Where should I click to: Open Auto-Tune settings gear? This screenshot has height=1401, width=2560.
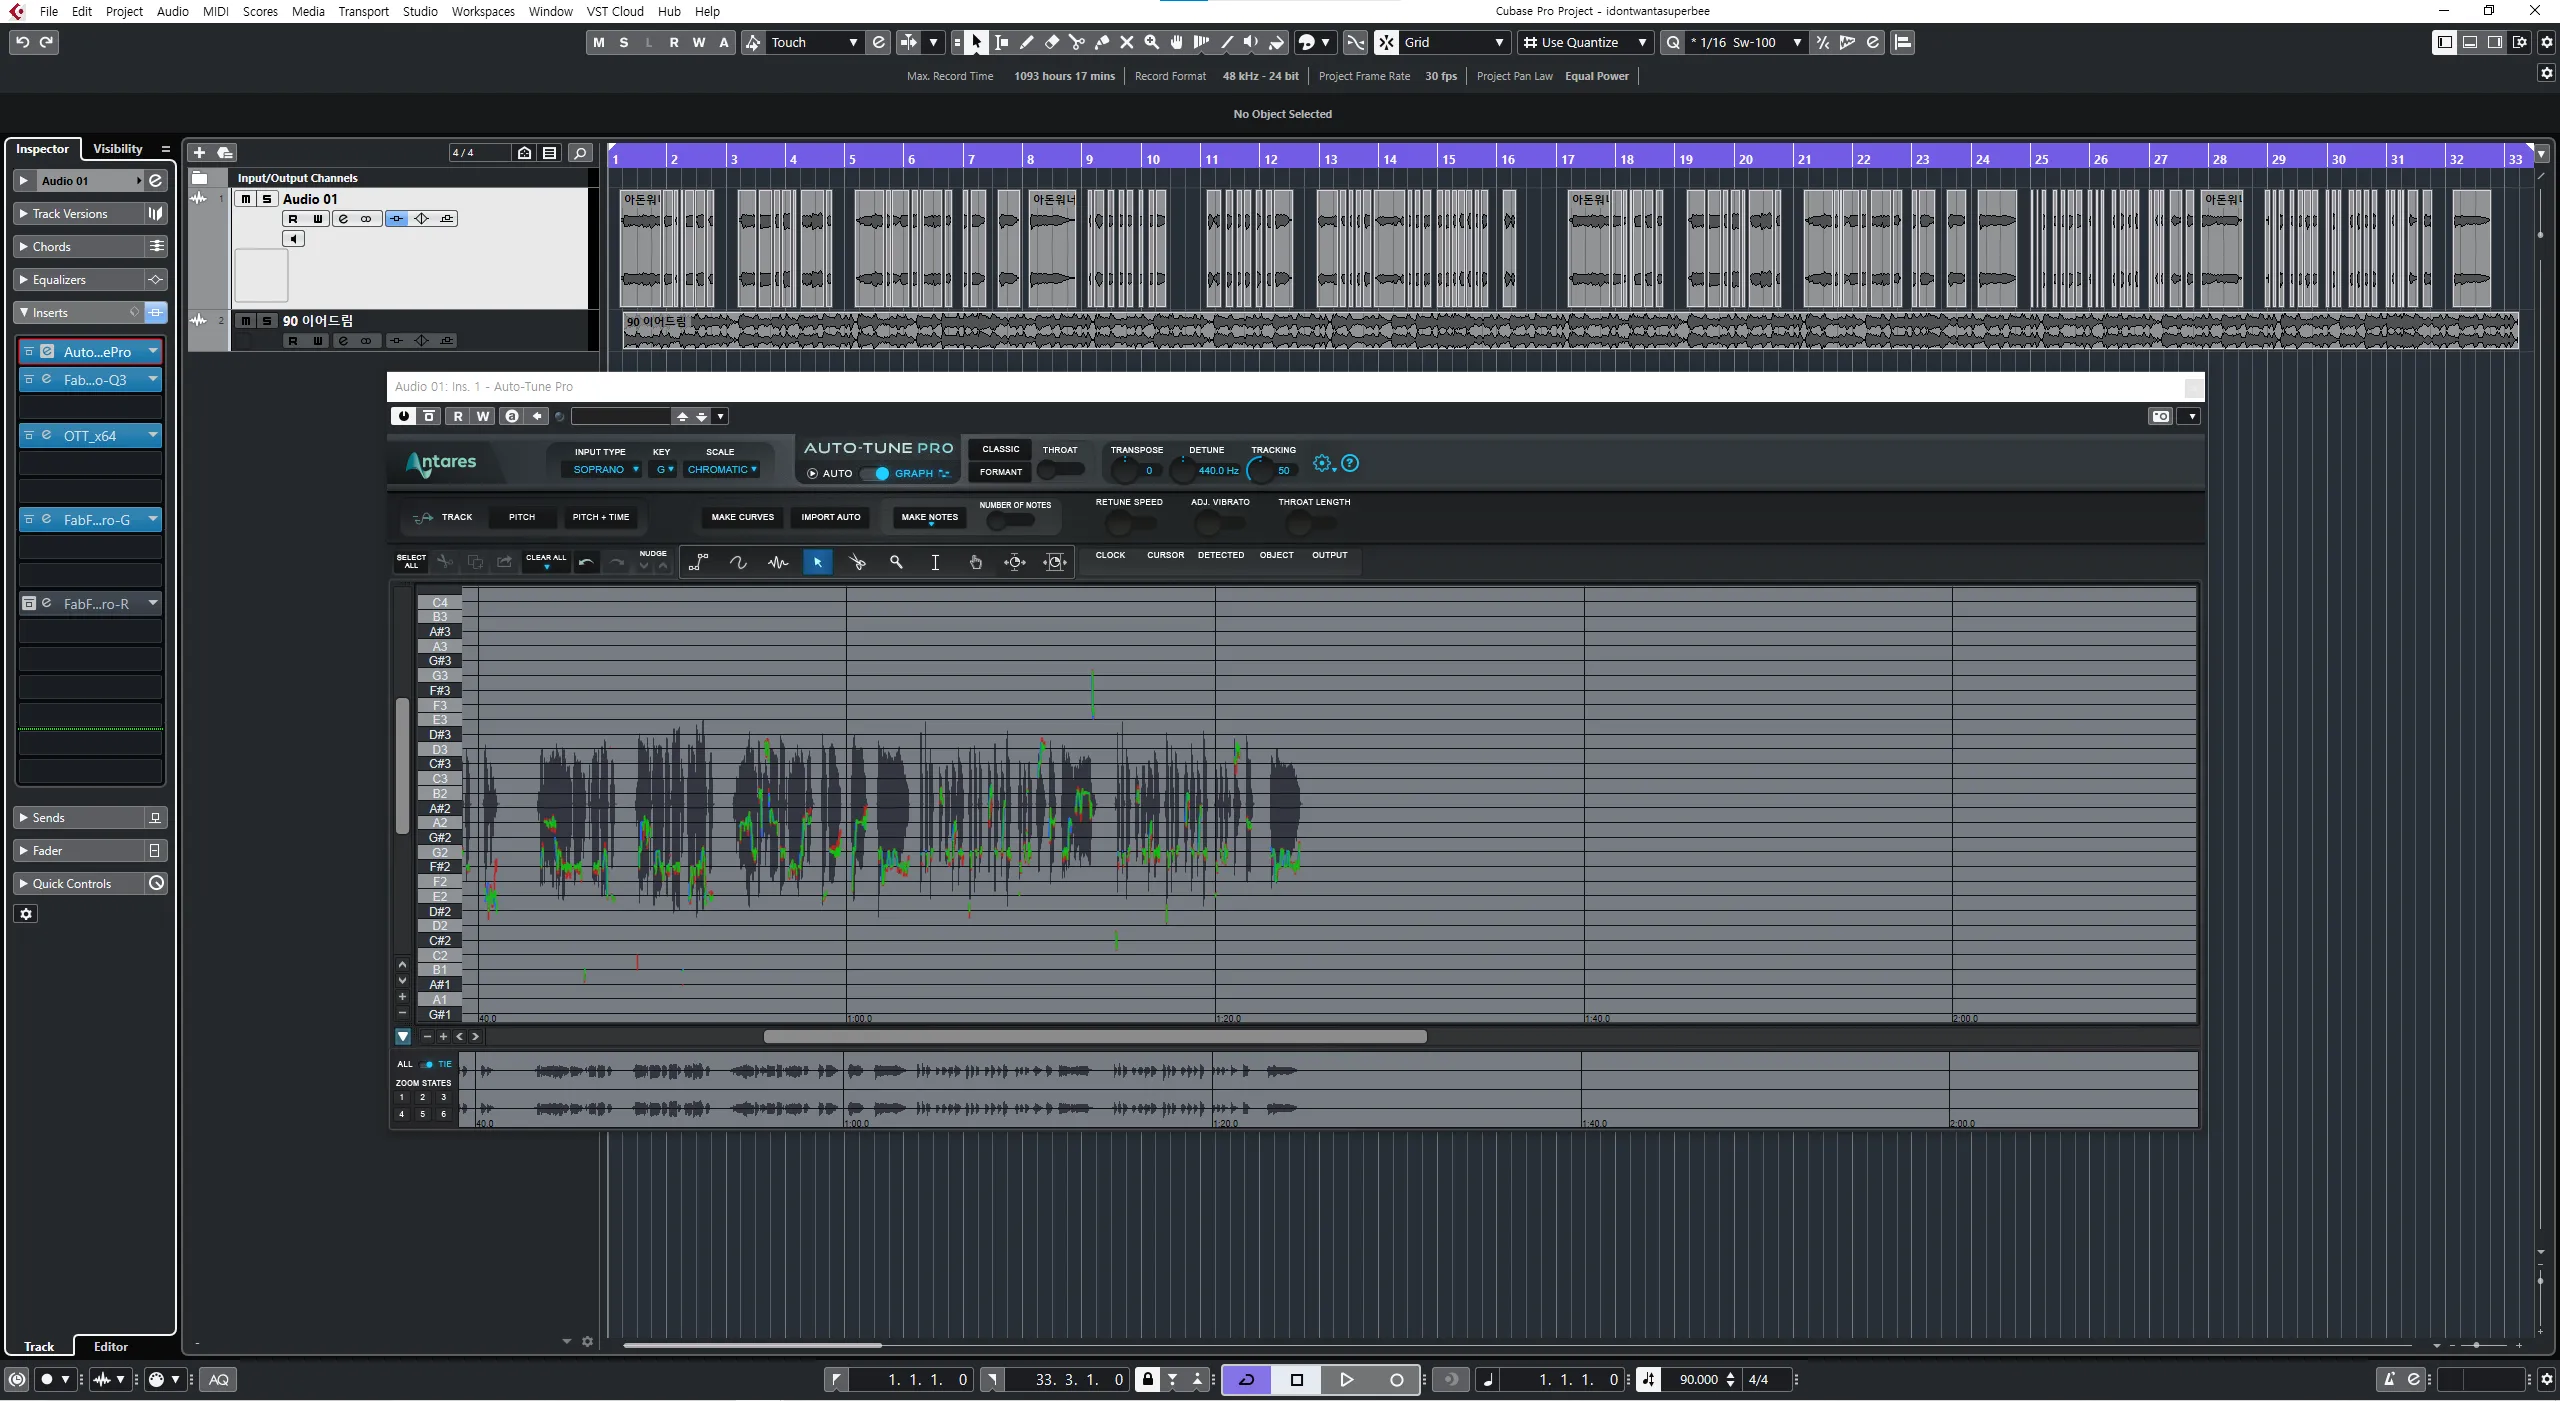pyautogui.click(x=1322, y=463)
